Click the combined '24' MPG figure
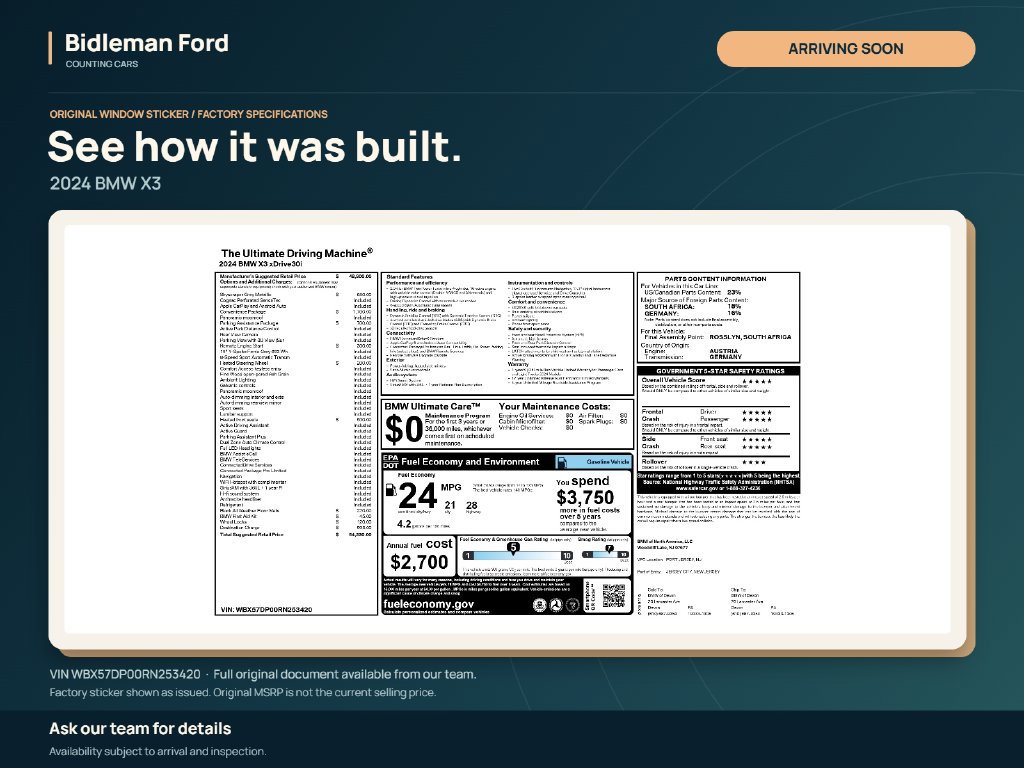This screenshot has height=768, width=1024. coord(417,496)
